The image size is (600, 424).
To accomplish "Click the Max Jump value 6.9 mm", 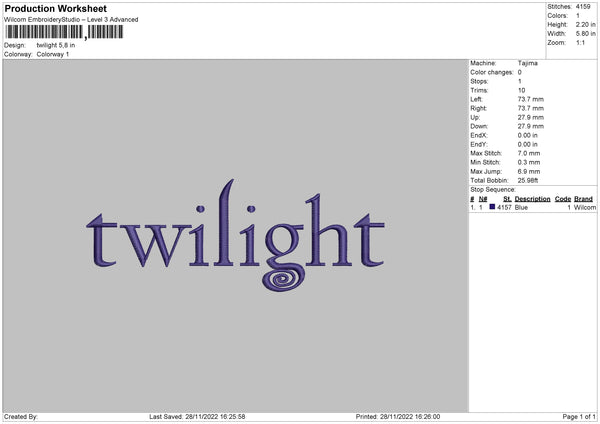I will pyautogui.click(x=529, y=171).
